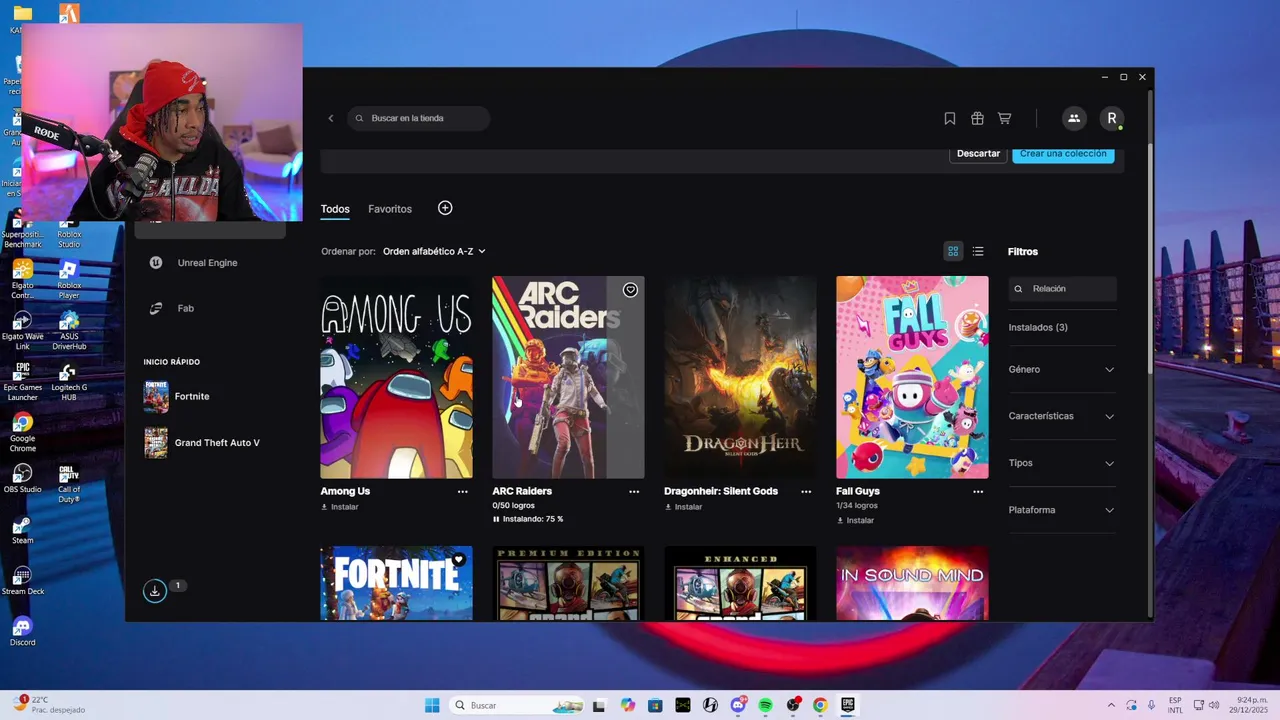Open the Among Us three-dots menu
1280x720 pixels.
pos(462,492)
